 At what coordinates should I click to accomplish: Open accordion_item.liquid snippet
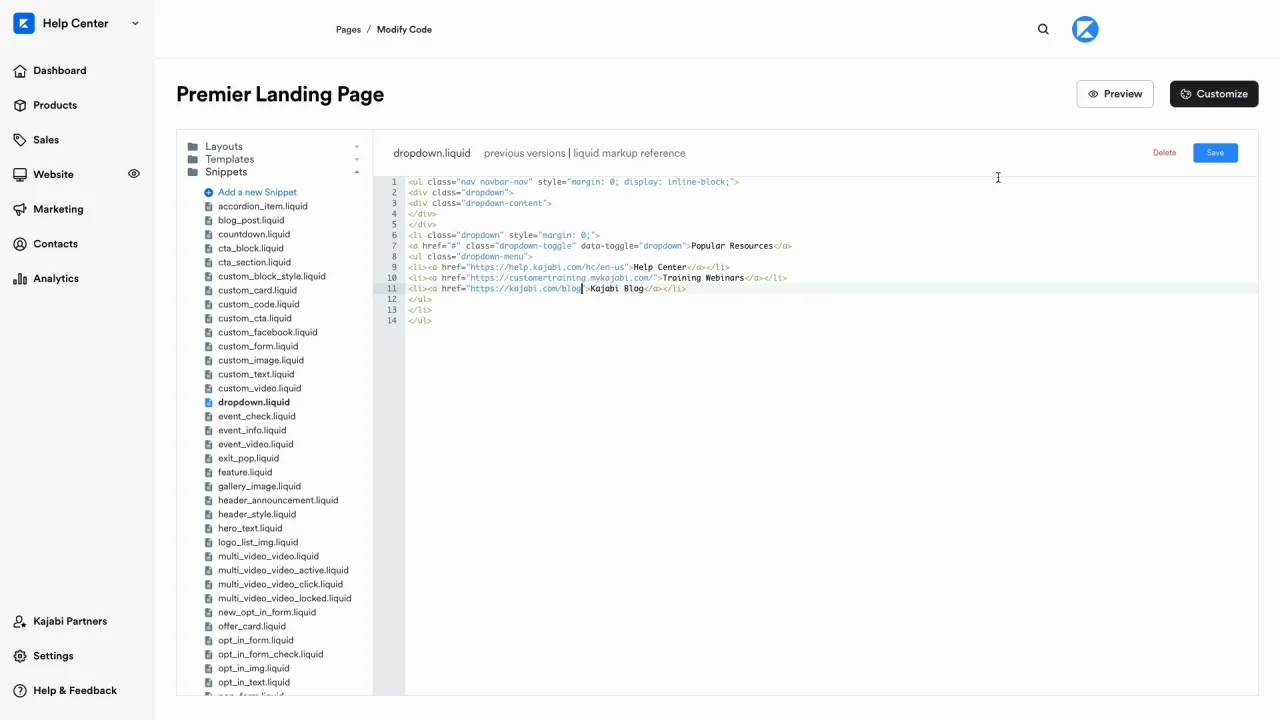(x=262, y=207)
